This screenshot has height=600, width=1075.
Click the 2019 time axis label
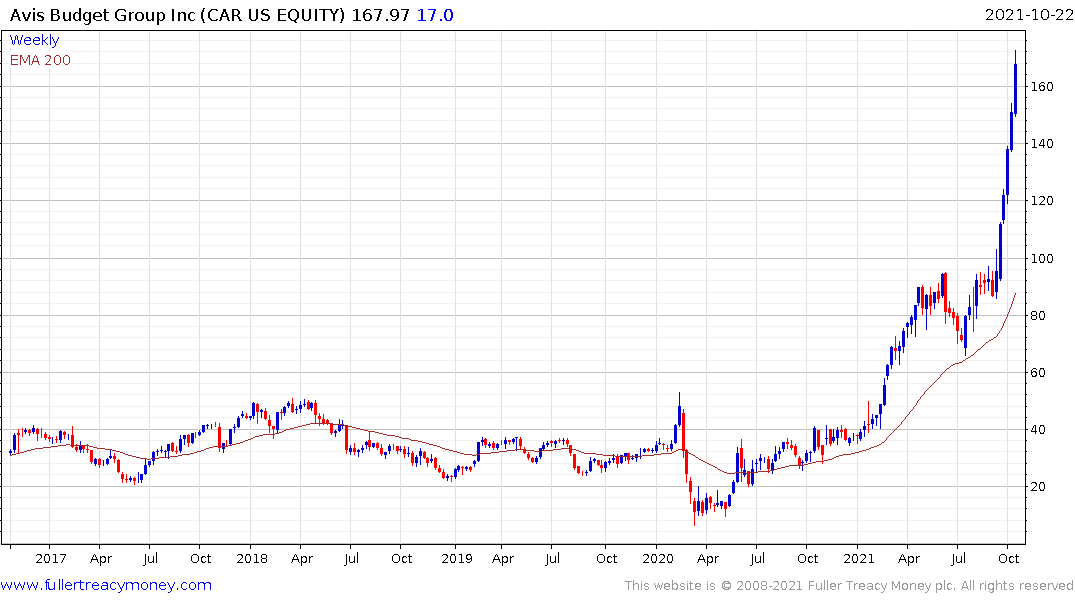pos(457,558)
